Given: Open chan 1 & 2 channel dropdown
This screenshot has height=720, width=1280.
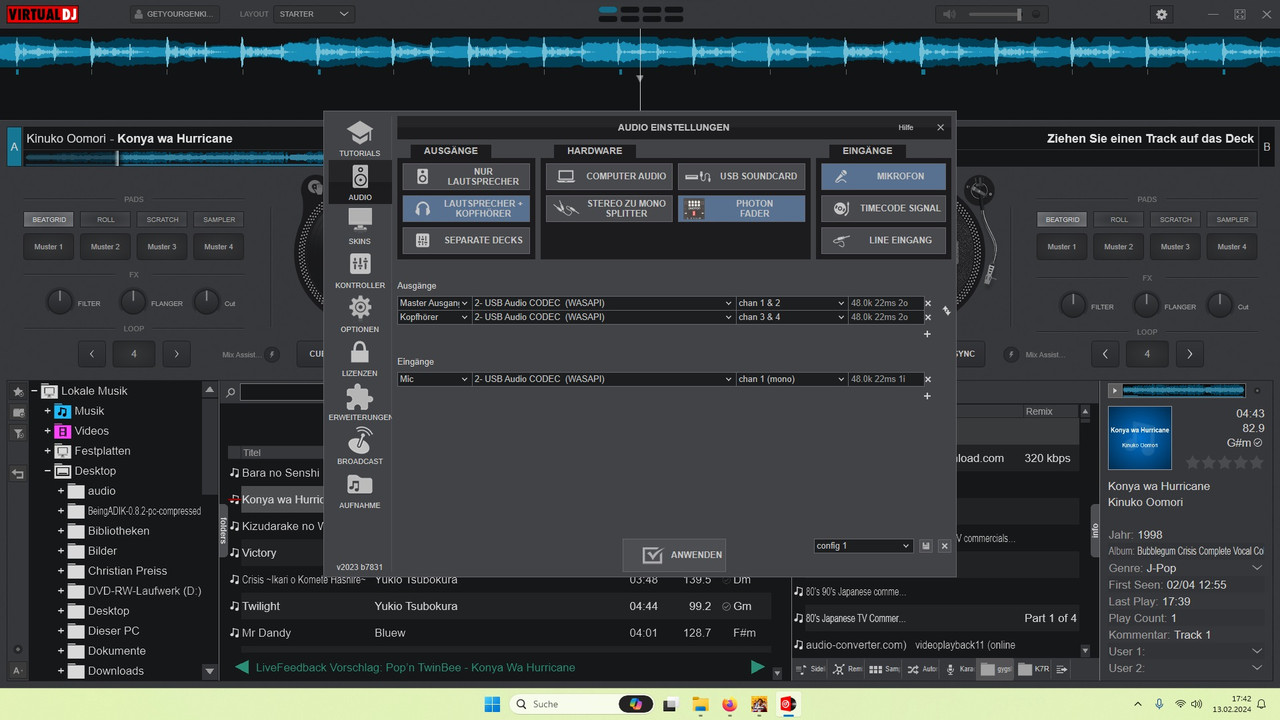Looking at the screenshot, I should pyautogui.click(x=792, y=303).
